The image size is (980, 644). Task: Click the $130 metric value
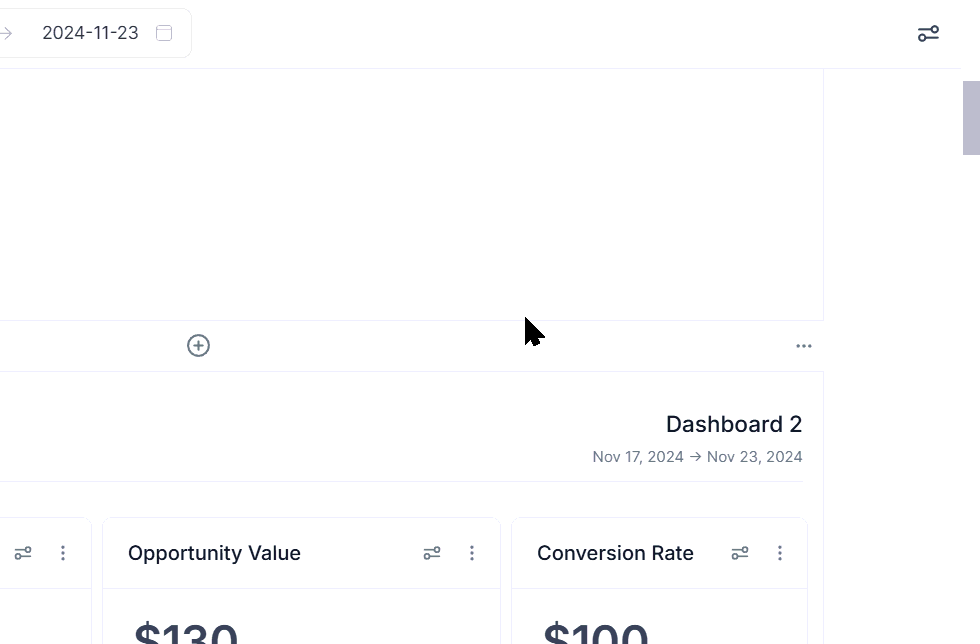pos(186,634)
